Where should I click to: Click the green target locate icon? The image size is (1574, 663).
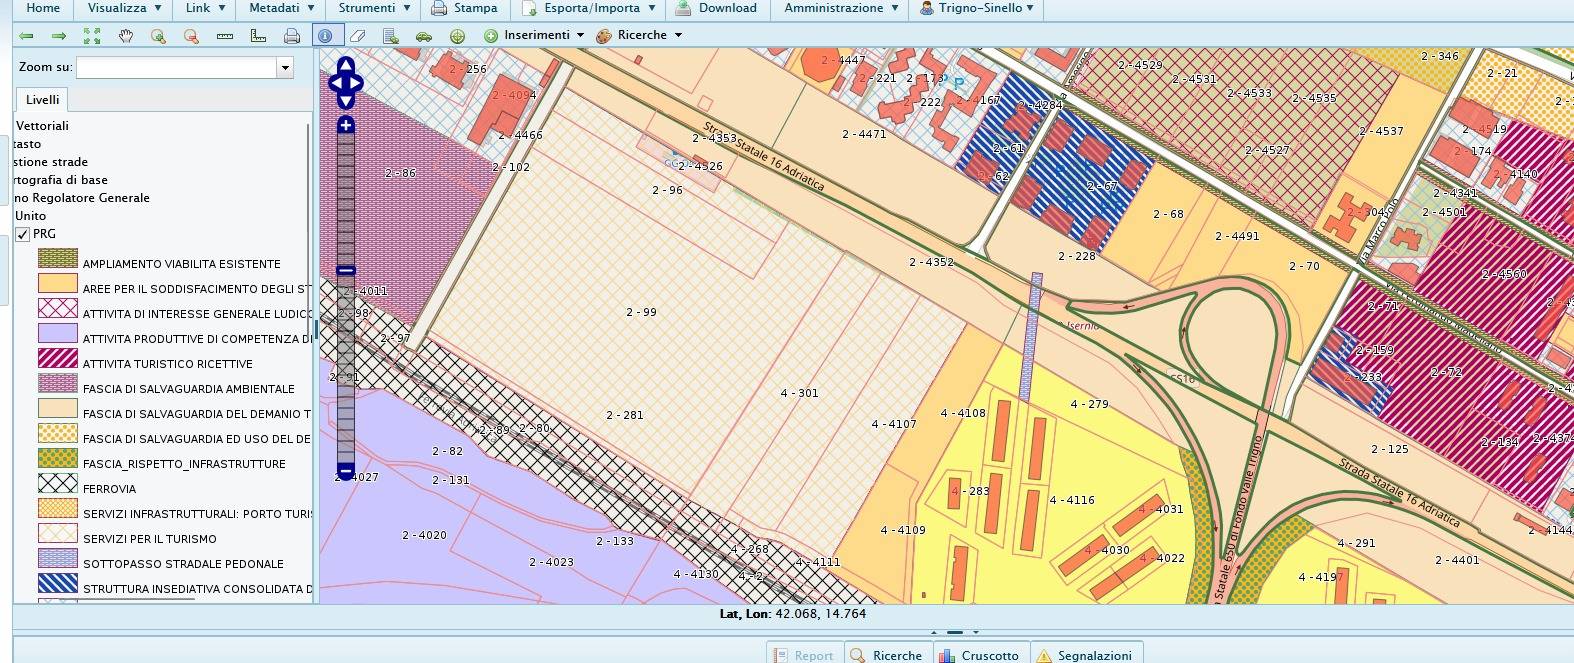point(457,36)
